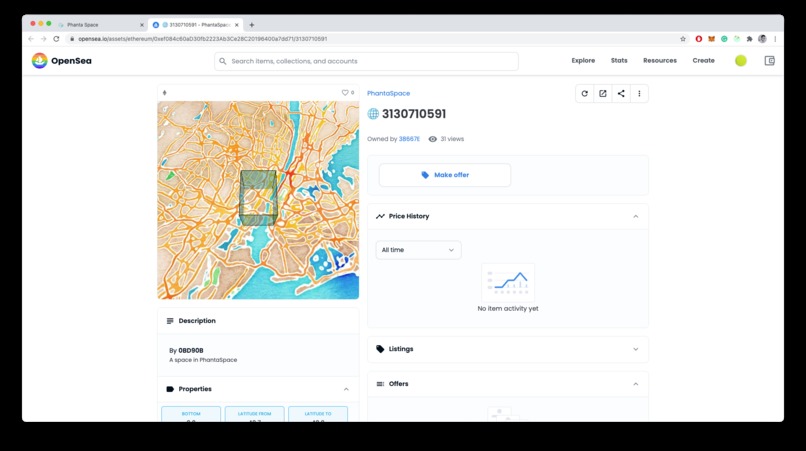Open a new browser tab

[x=251, y=25]
